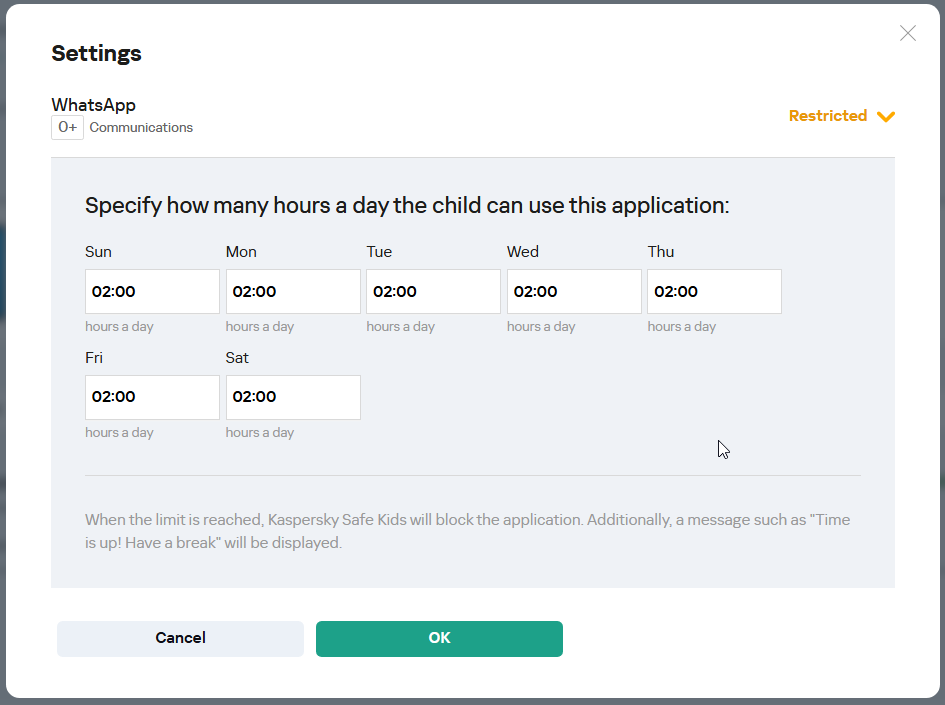Focus the Wed hours a day field
This screenshot has height=705, width=945.
pos(574,292)
